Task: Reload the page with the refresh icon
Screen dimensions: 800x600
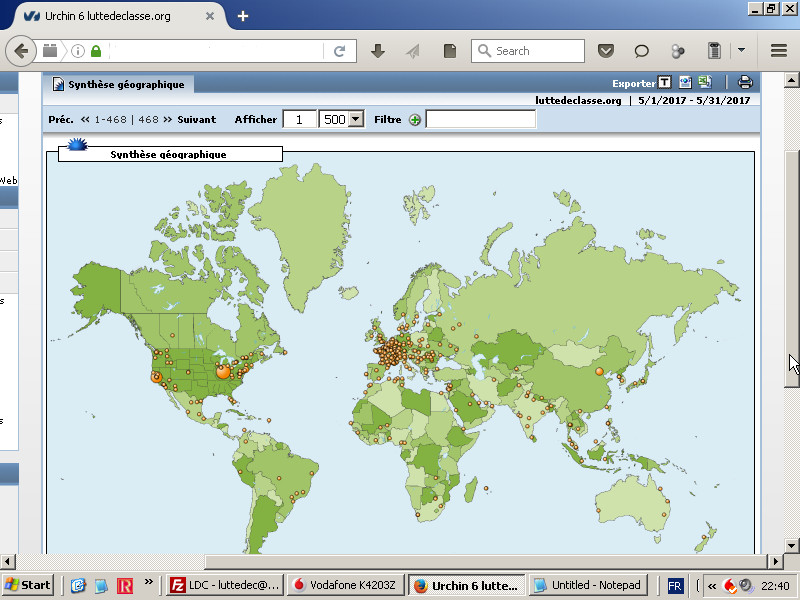Action: [340, 51]
